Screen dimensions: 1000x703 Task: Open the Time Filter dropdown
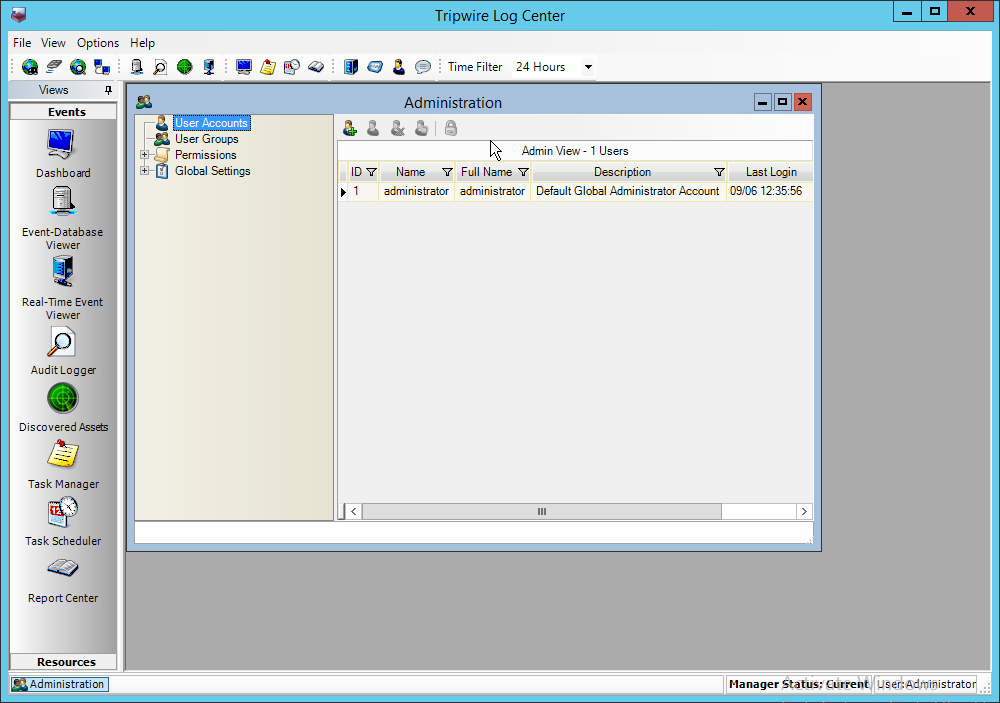pyautogui.click(x=588, y=66)
